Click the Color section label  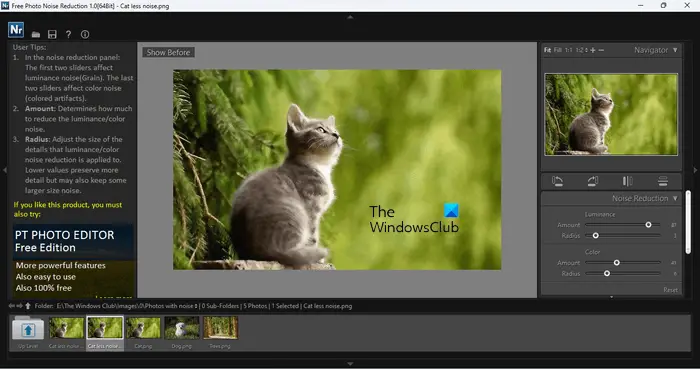coord(592,252)
